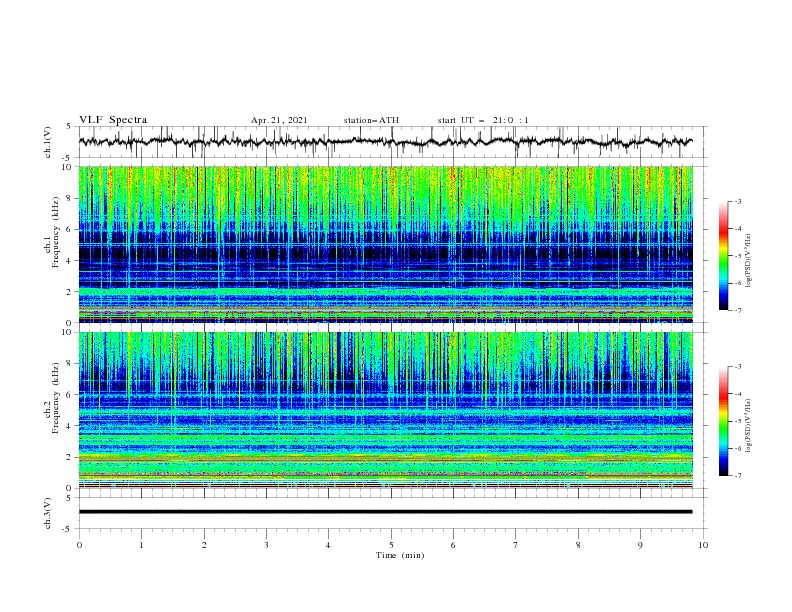Image resolution: width=792 pixels, height=612 pixels.
Task: Select the "Time (min)" x-axis label
Action: [x=400, y=555]
